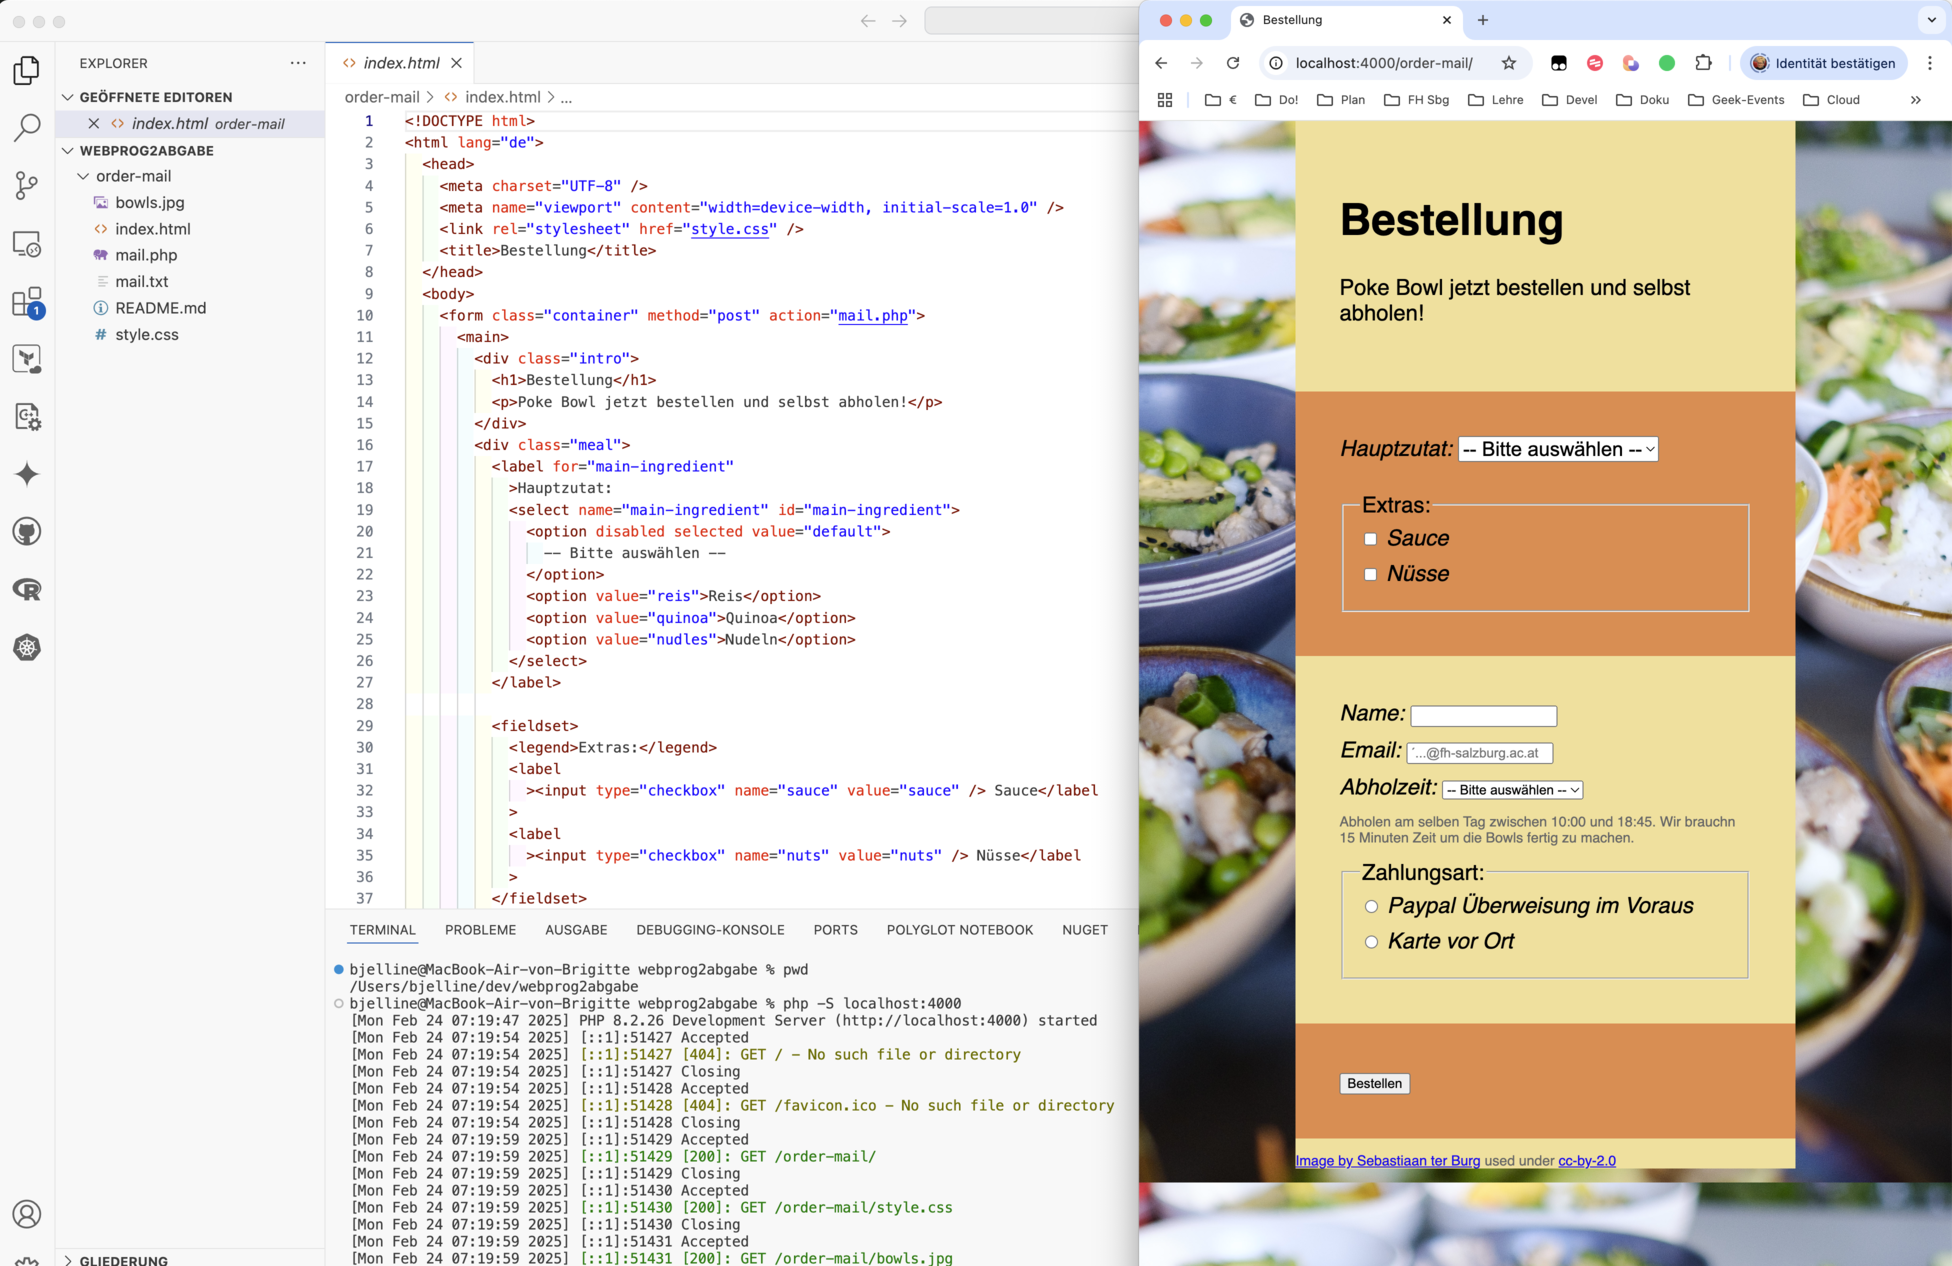The image size is (1952, 1266).
Task: Go back in VS Code navigation arrows
Action: click(x=867, y=21)
